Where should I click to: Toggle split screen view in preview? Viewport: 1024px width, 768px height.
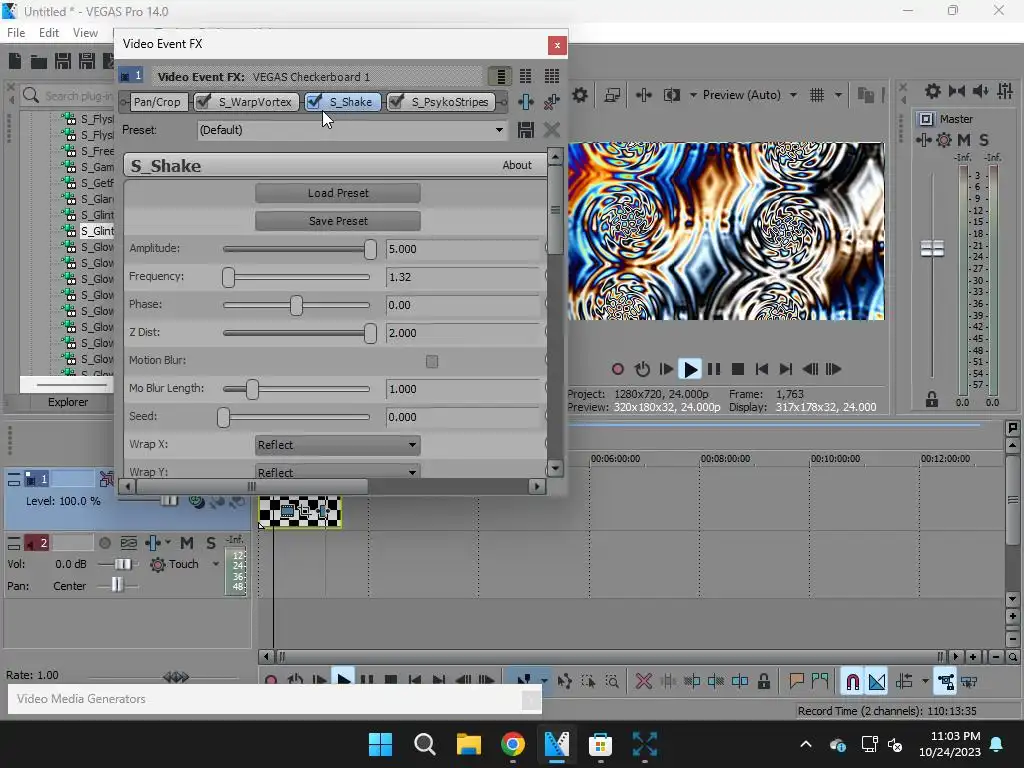tap(671, 95)
